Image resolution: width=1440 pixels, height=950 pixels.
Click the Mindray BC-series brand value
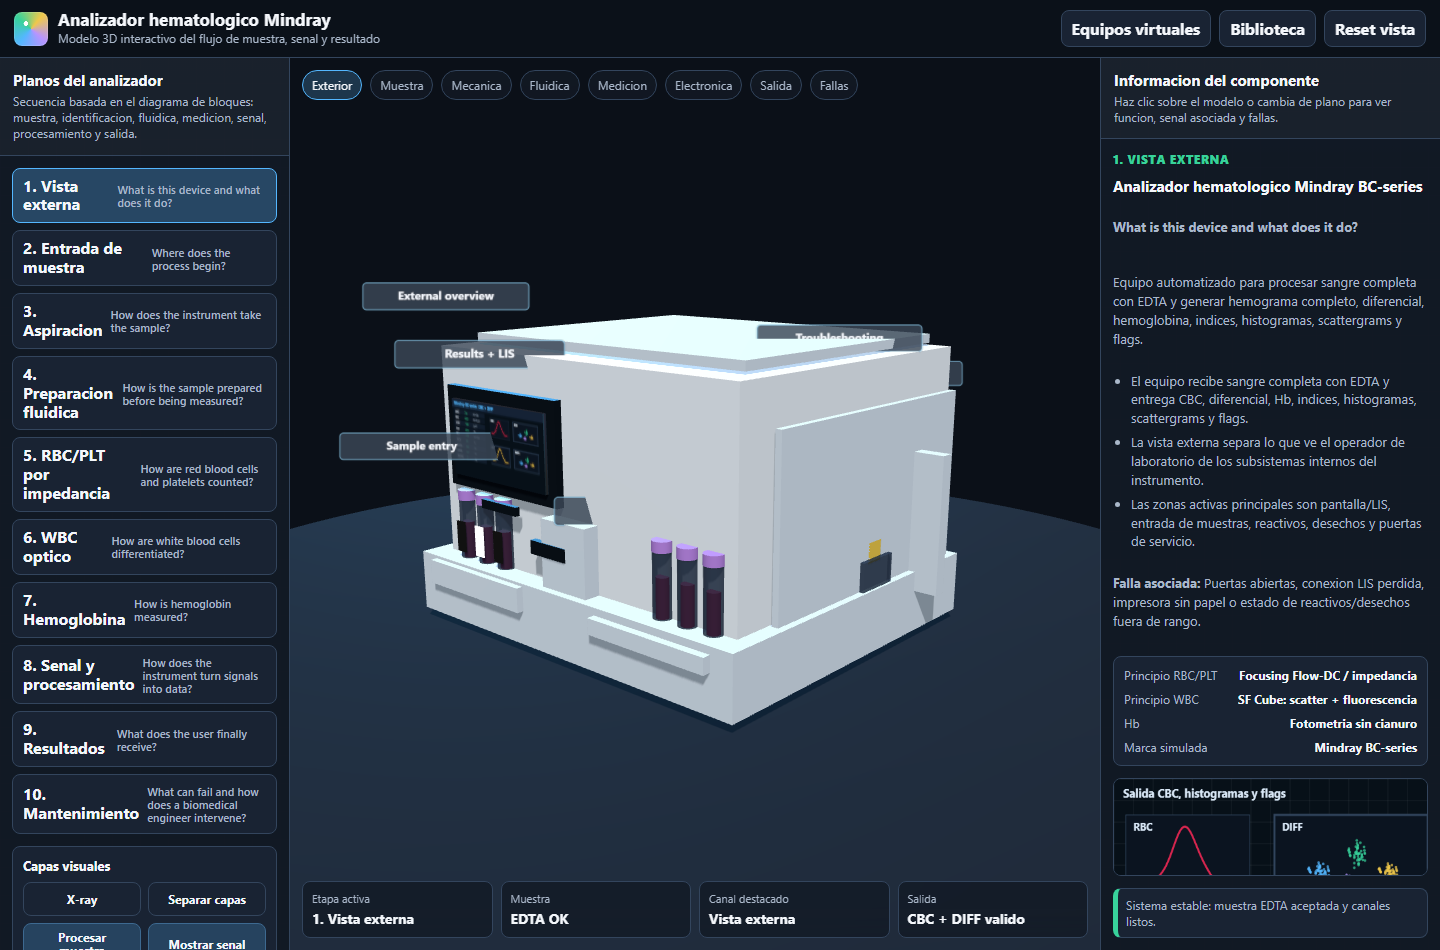click(1365, 748)
